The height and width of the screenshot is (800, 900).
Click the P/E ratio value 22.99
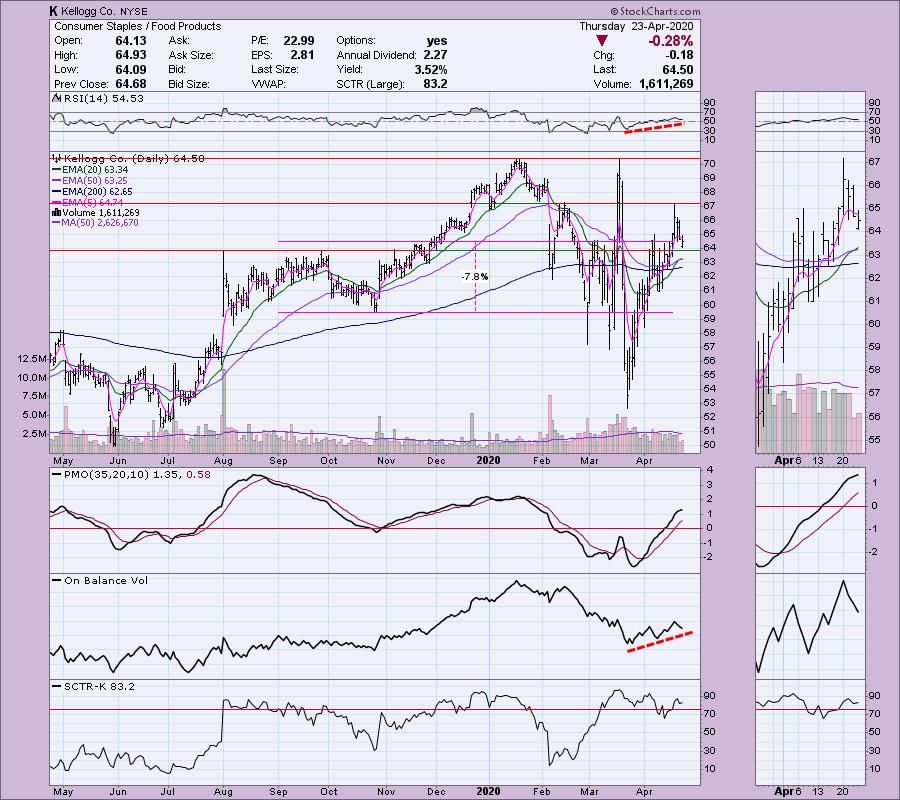298,41
